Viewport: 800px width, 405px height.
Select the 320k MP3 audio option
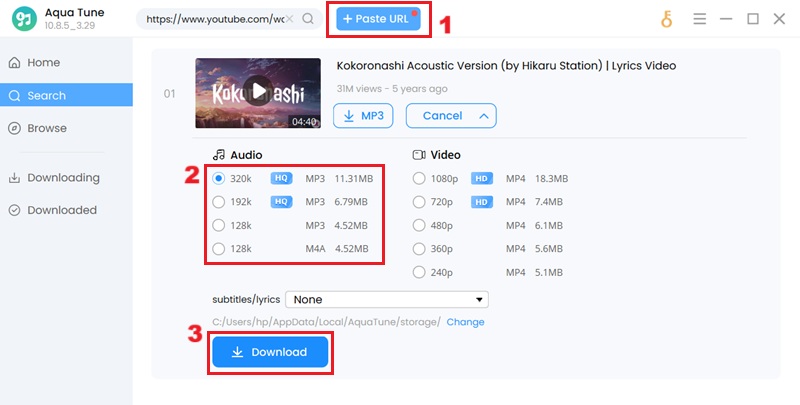point(219,179)
